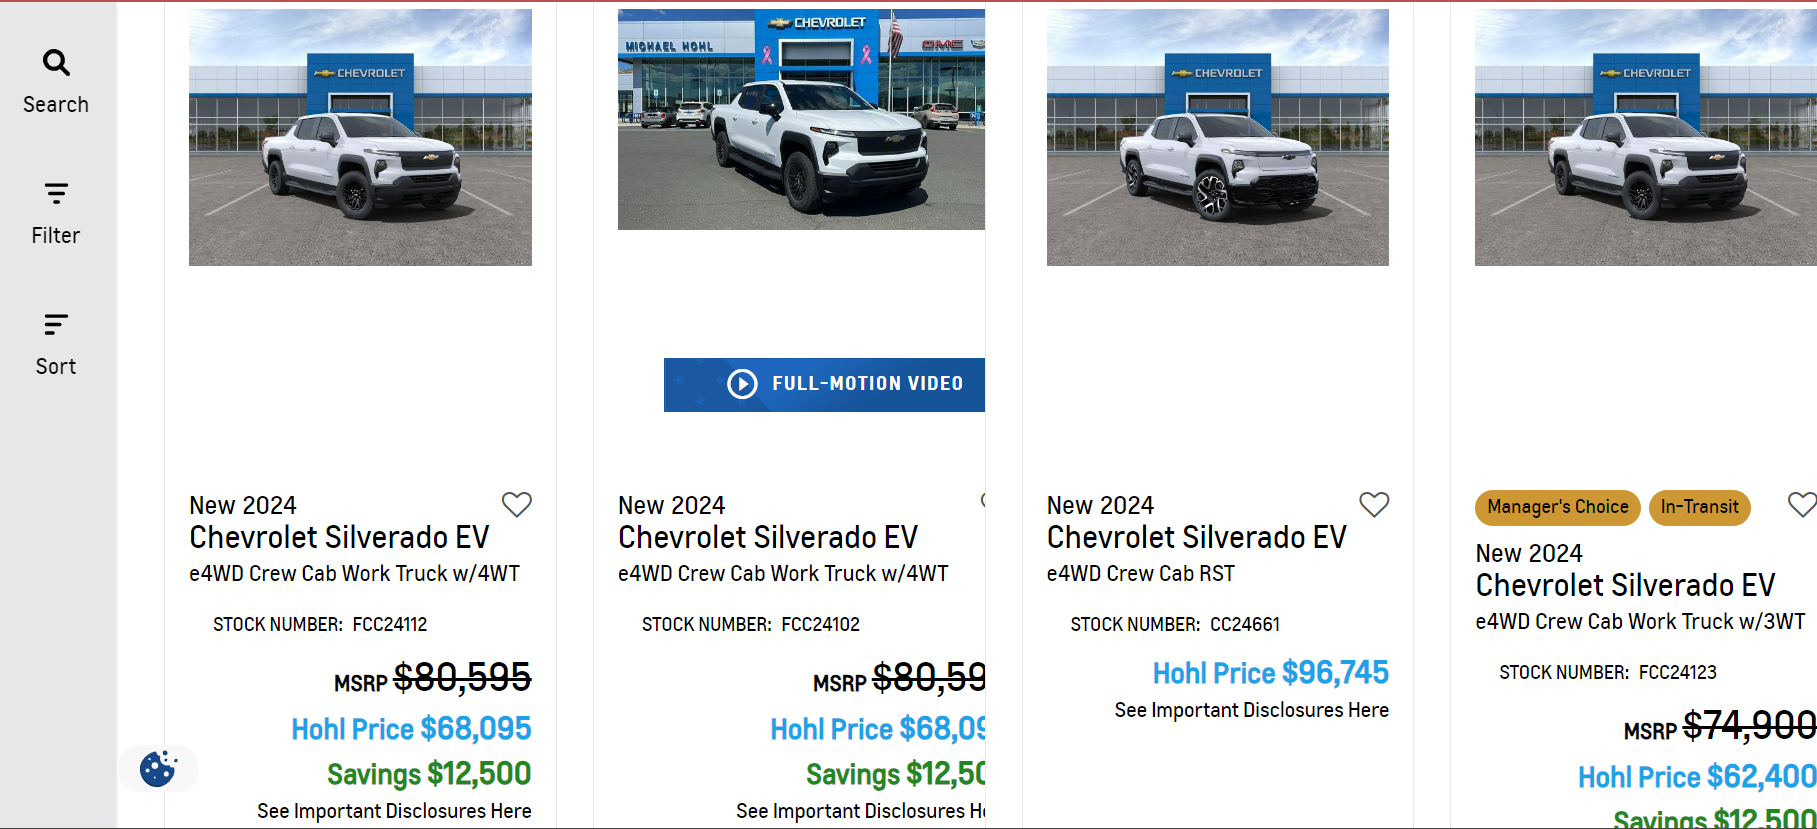Screen dimensions: 1817x829
Task: Click See Important Disclosures under Savings $12,500
Action: pyautogui.click(x=394, y=811)
